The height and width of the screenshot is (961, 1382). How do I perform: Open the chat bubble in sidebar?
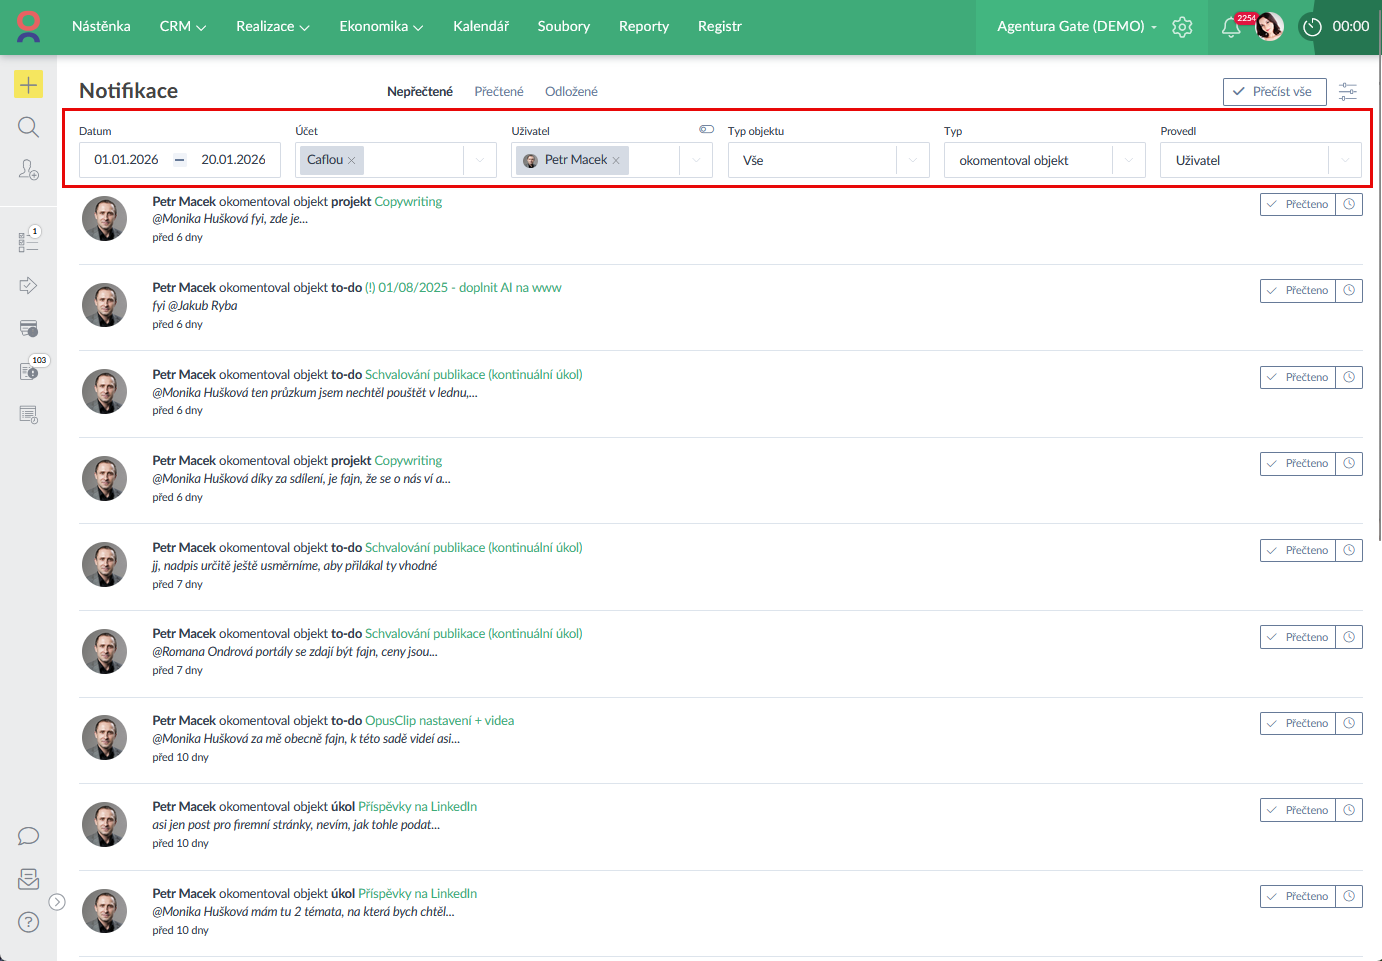point(28,836)
